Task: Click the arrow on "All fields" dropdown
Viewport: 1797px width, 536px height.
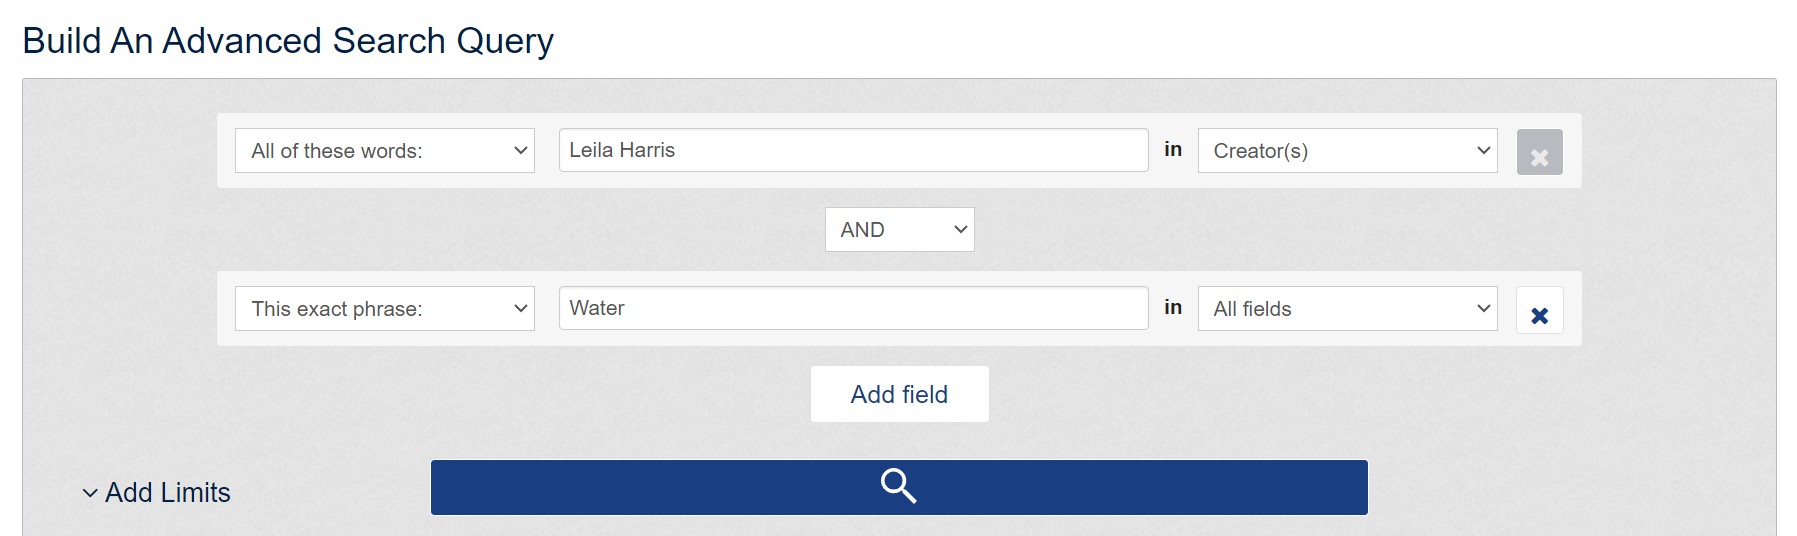Action: coord(1483,309)
